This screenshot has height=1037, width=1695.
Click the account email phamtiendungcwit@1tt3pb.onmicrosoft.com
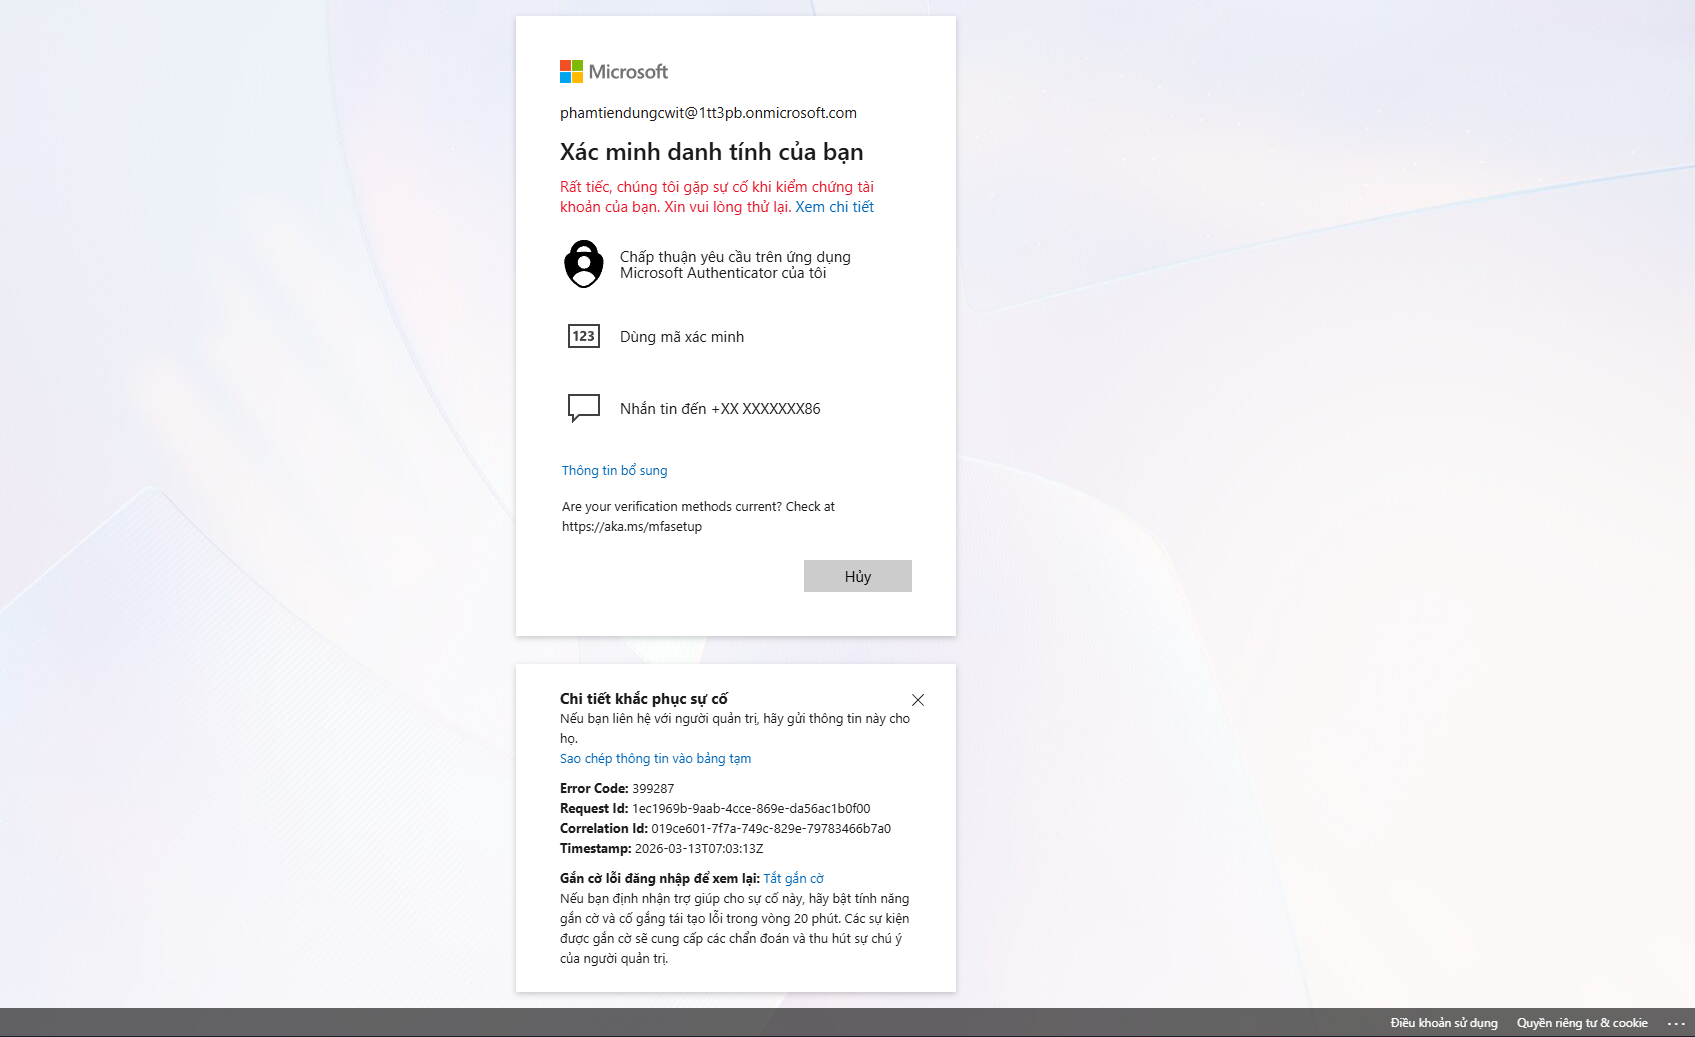pyautogui.click(x=708, y=113)
